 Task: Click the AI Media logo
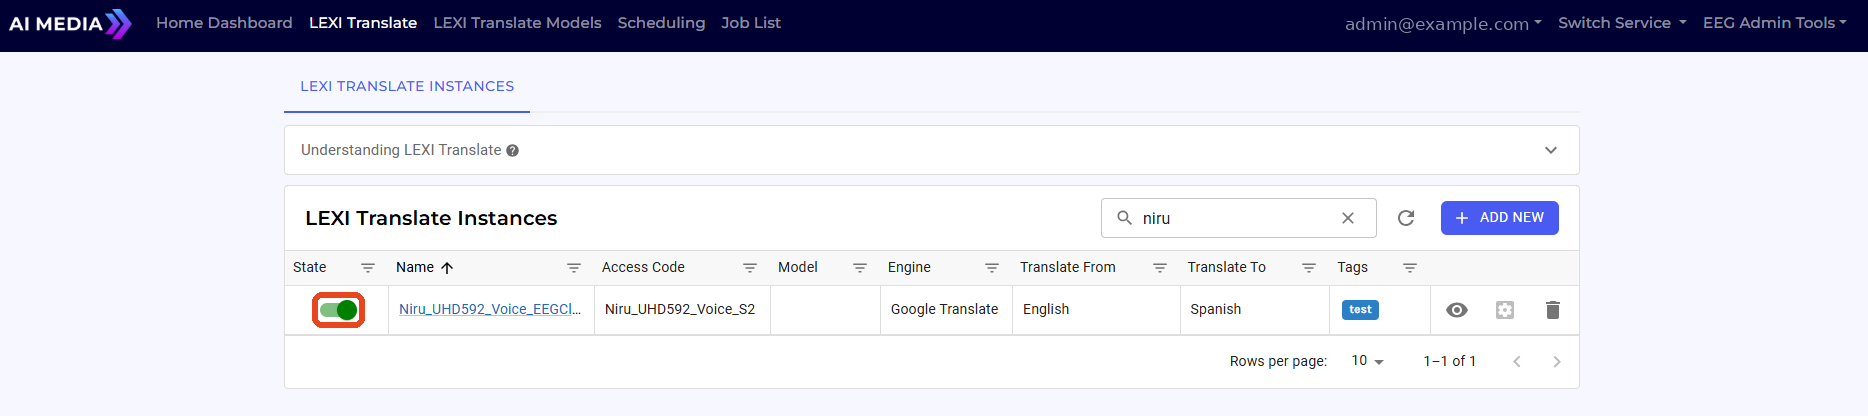pos(70,23)
